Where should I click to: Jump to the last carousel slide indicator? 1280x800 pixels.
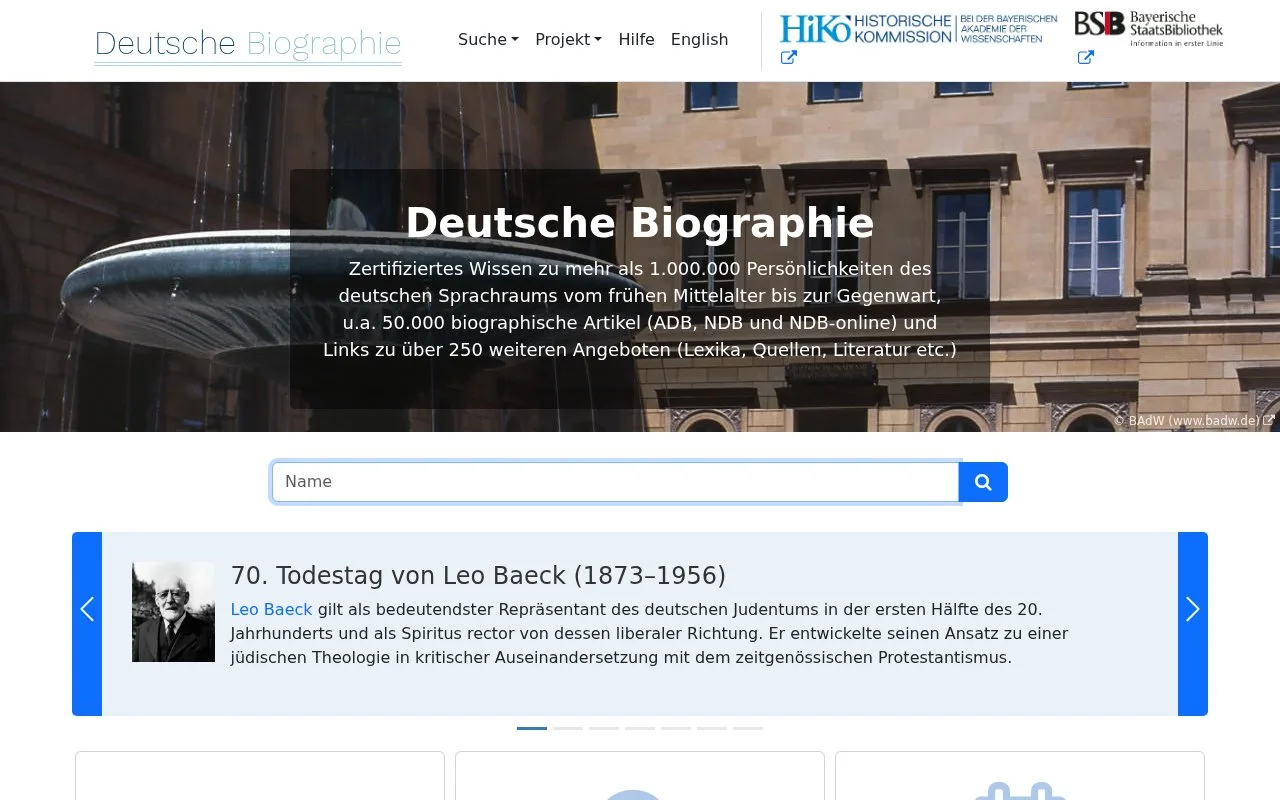pos(748,728)
